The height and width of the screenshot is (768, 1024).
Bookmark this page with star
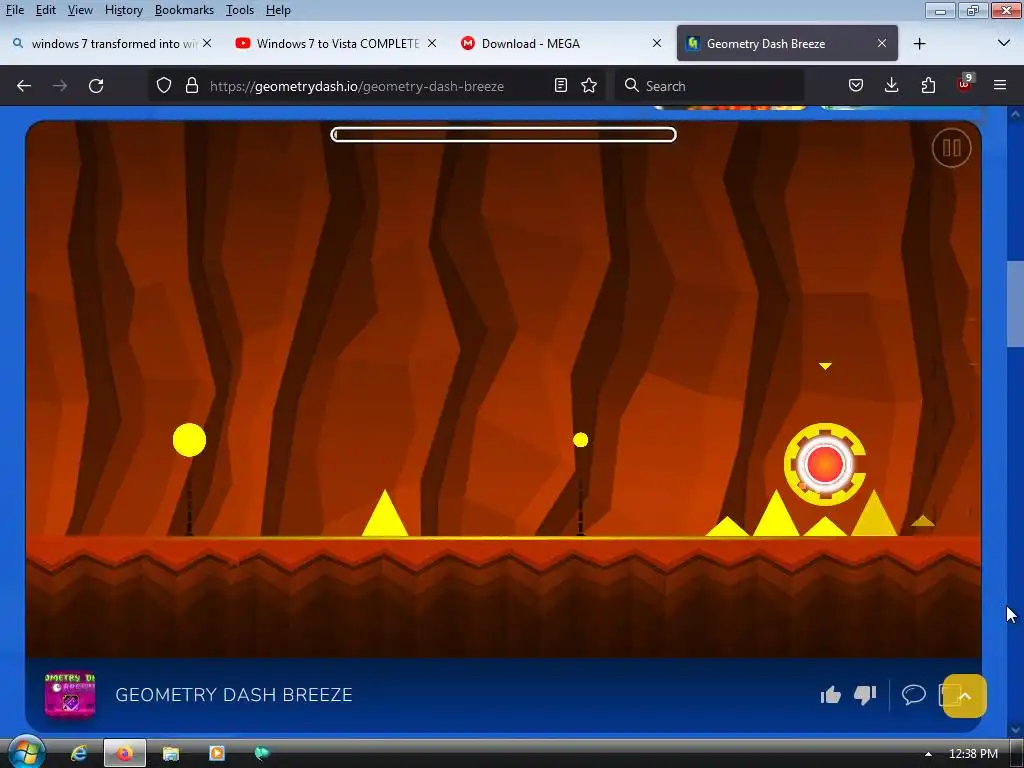[589, 86]
